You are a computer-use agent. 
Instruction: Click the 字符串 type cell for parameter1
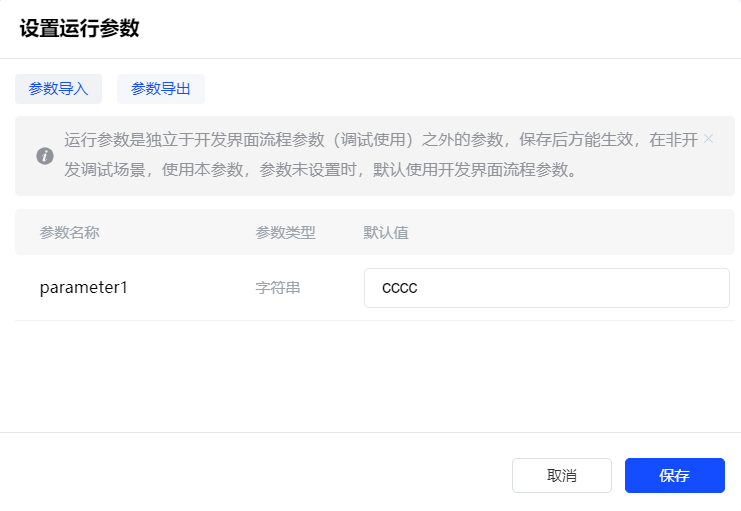coord(278,288)
